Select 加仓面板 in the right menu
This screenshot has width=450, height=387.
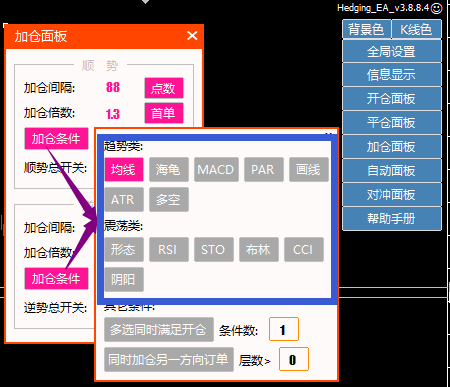(x=392, y=147)
